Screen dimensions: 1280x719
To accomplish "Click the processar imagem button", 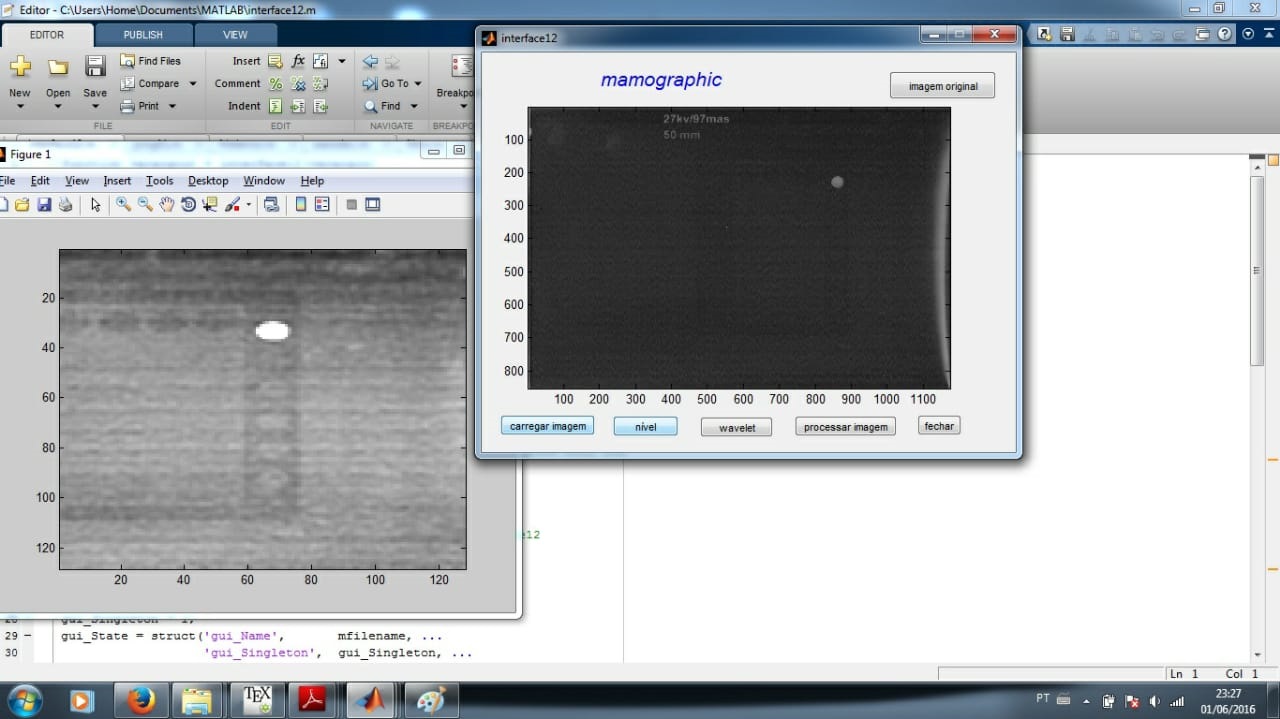I will click(845, 427).
